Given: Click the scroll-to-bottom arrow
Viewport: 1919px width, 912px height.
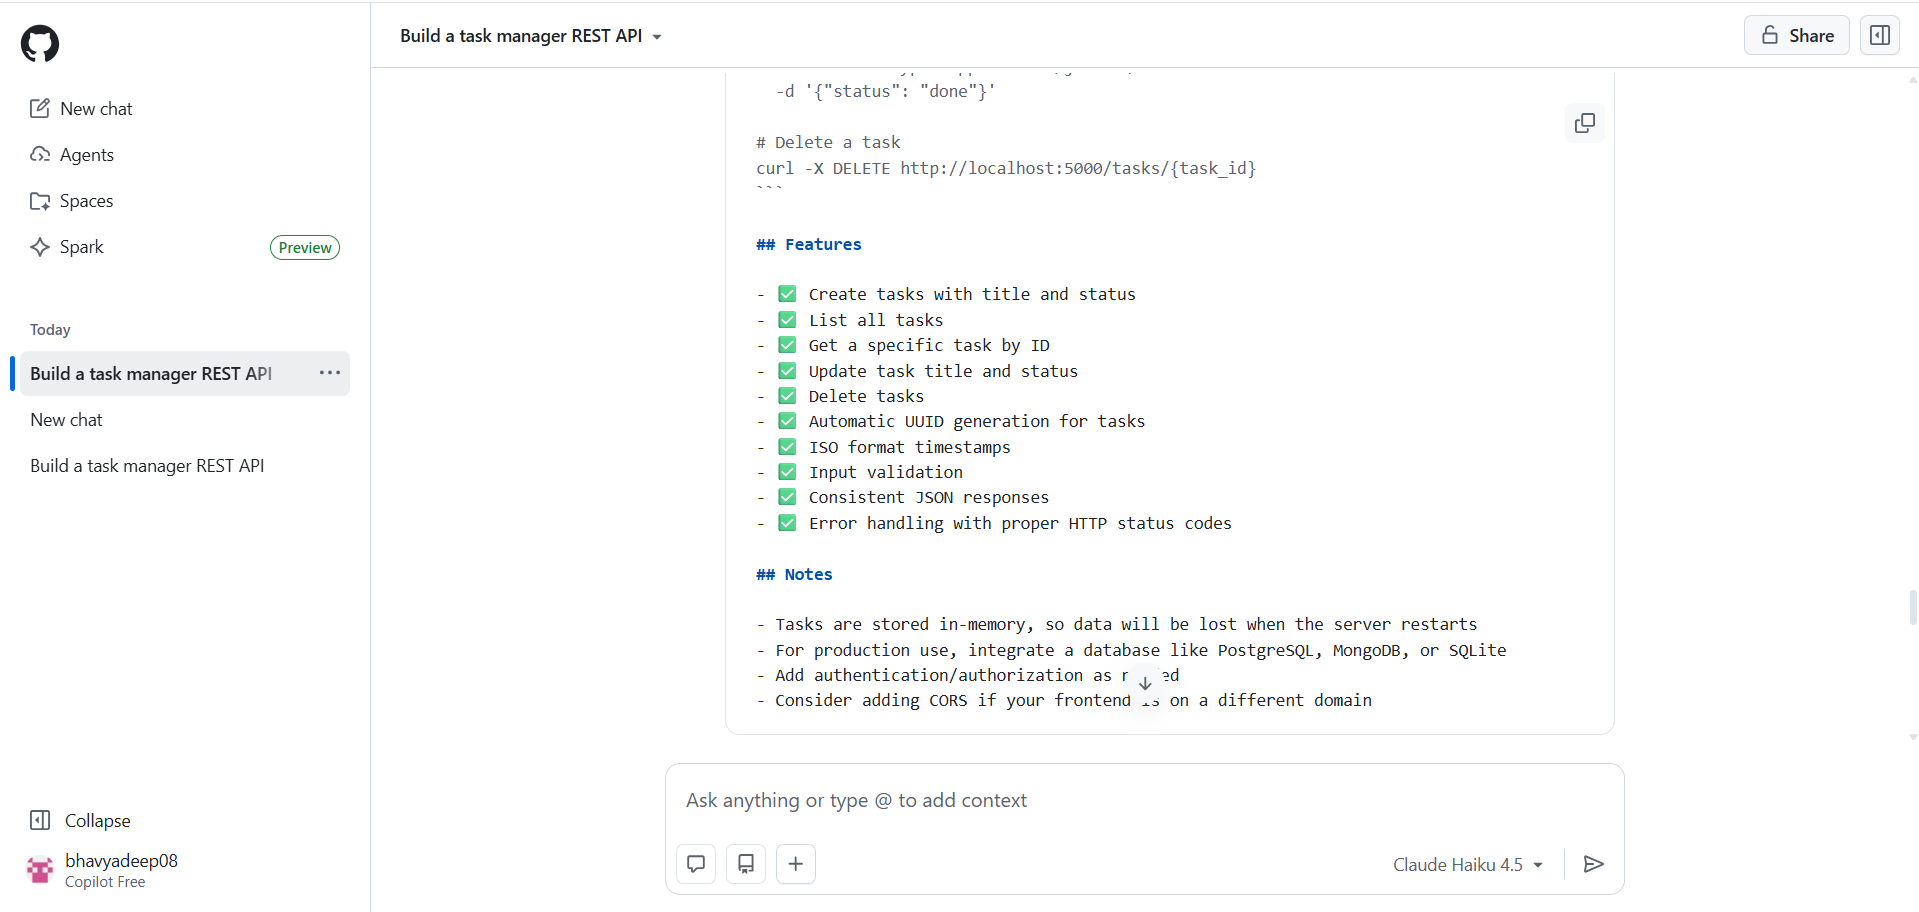Looking at the screenshot, I should (x=1145, y=683).
